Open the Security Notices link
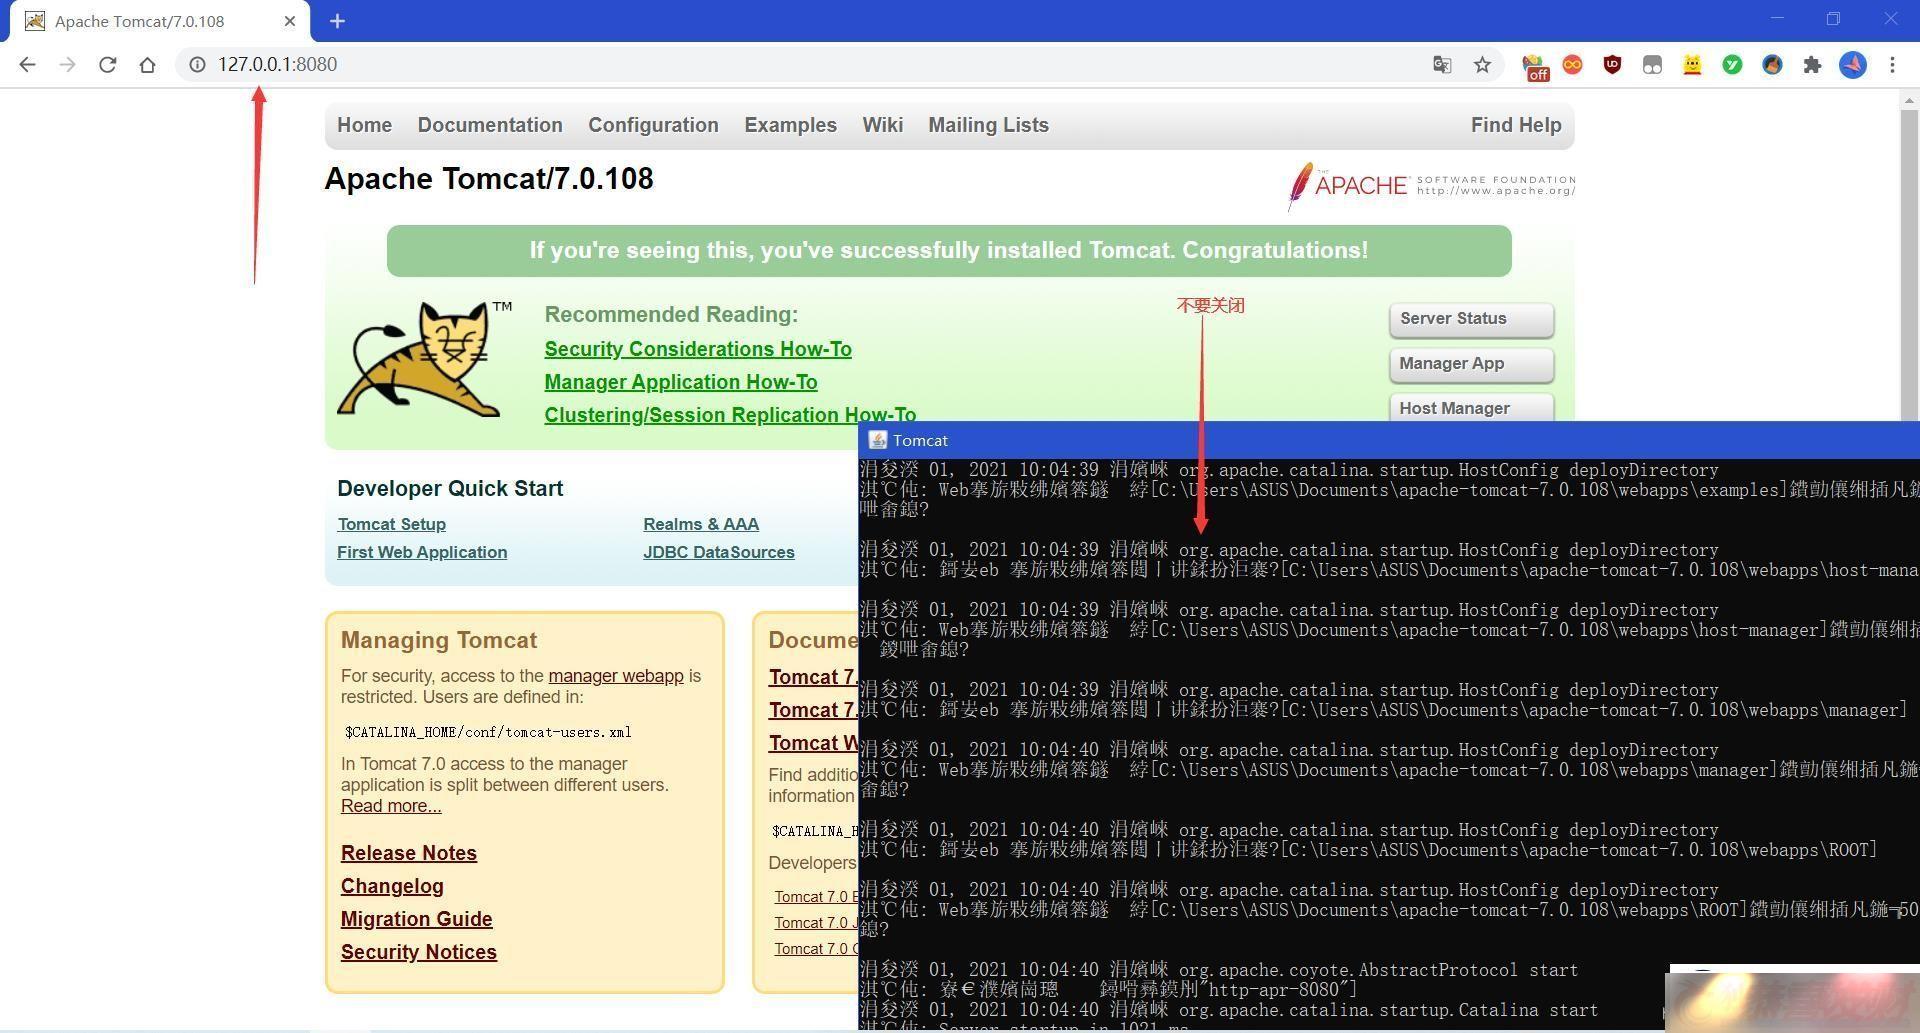Viewport: 1920px width, 1033px height. (x=419, y=952)
